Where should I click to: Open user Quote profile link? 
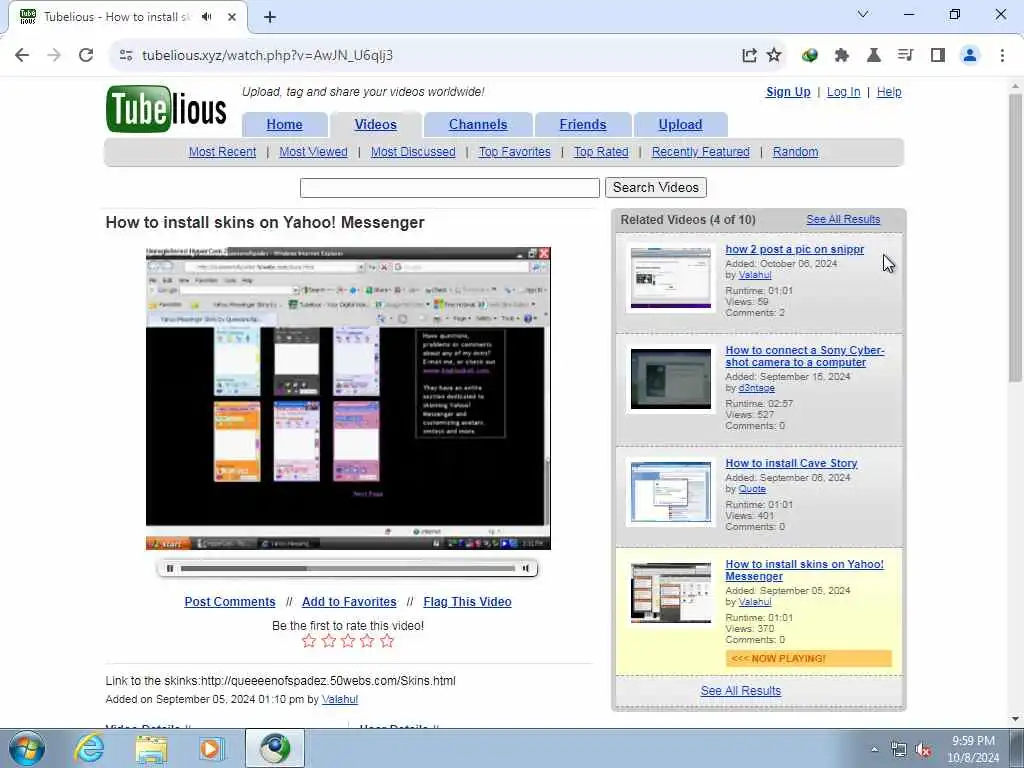pyautogui.click(x=752, y=489)
